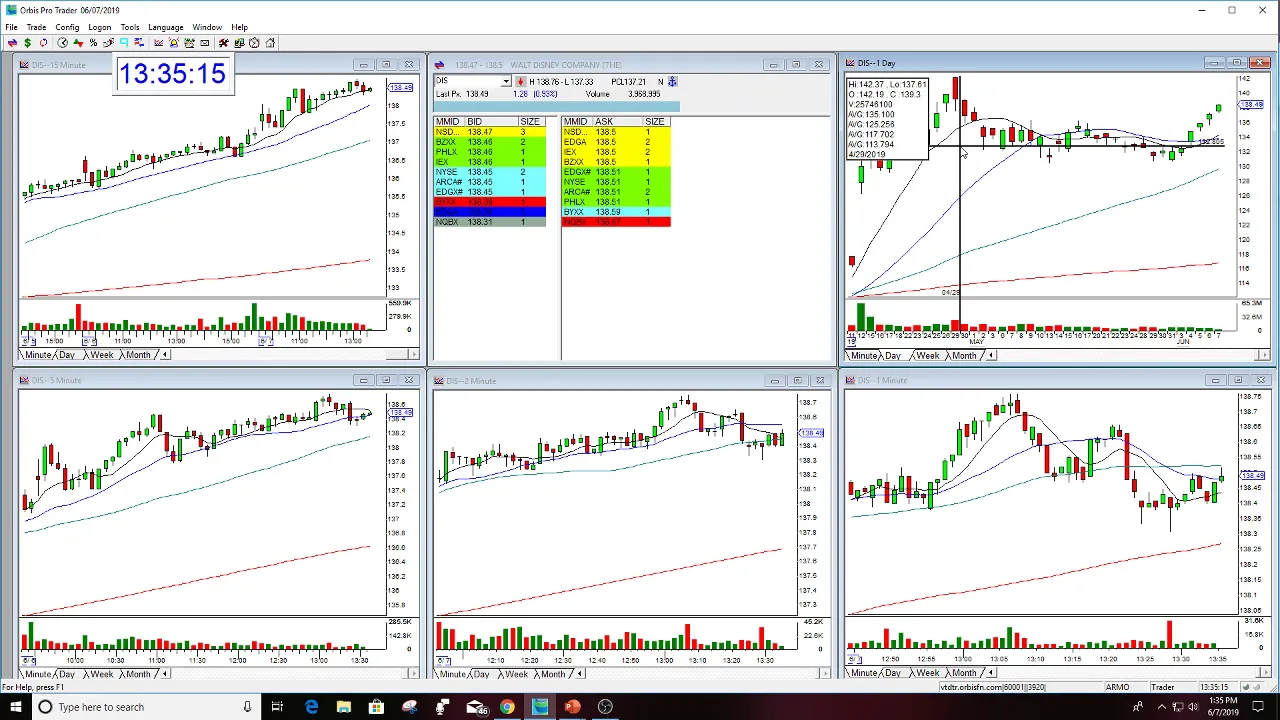Image resolution: width=1280 pixels, height=720 pixels.
Task: Click the blue speech bubble toolbar icon
Action: pos(124,43)
